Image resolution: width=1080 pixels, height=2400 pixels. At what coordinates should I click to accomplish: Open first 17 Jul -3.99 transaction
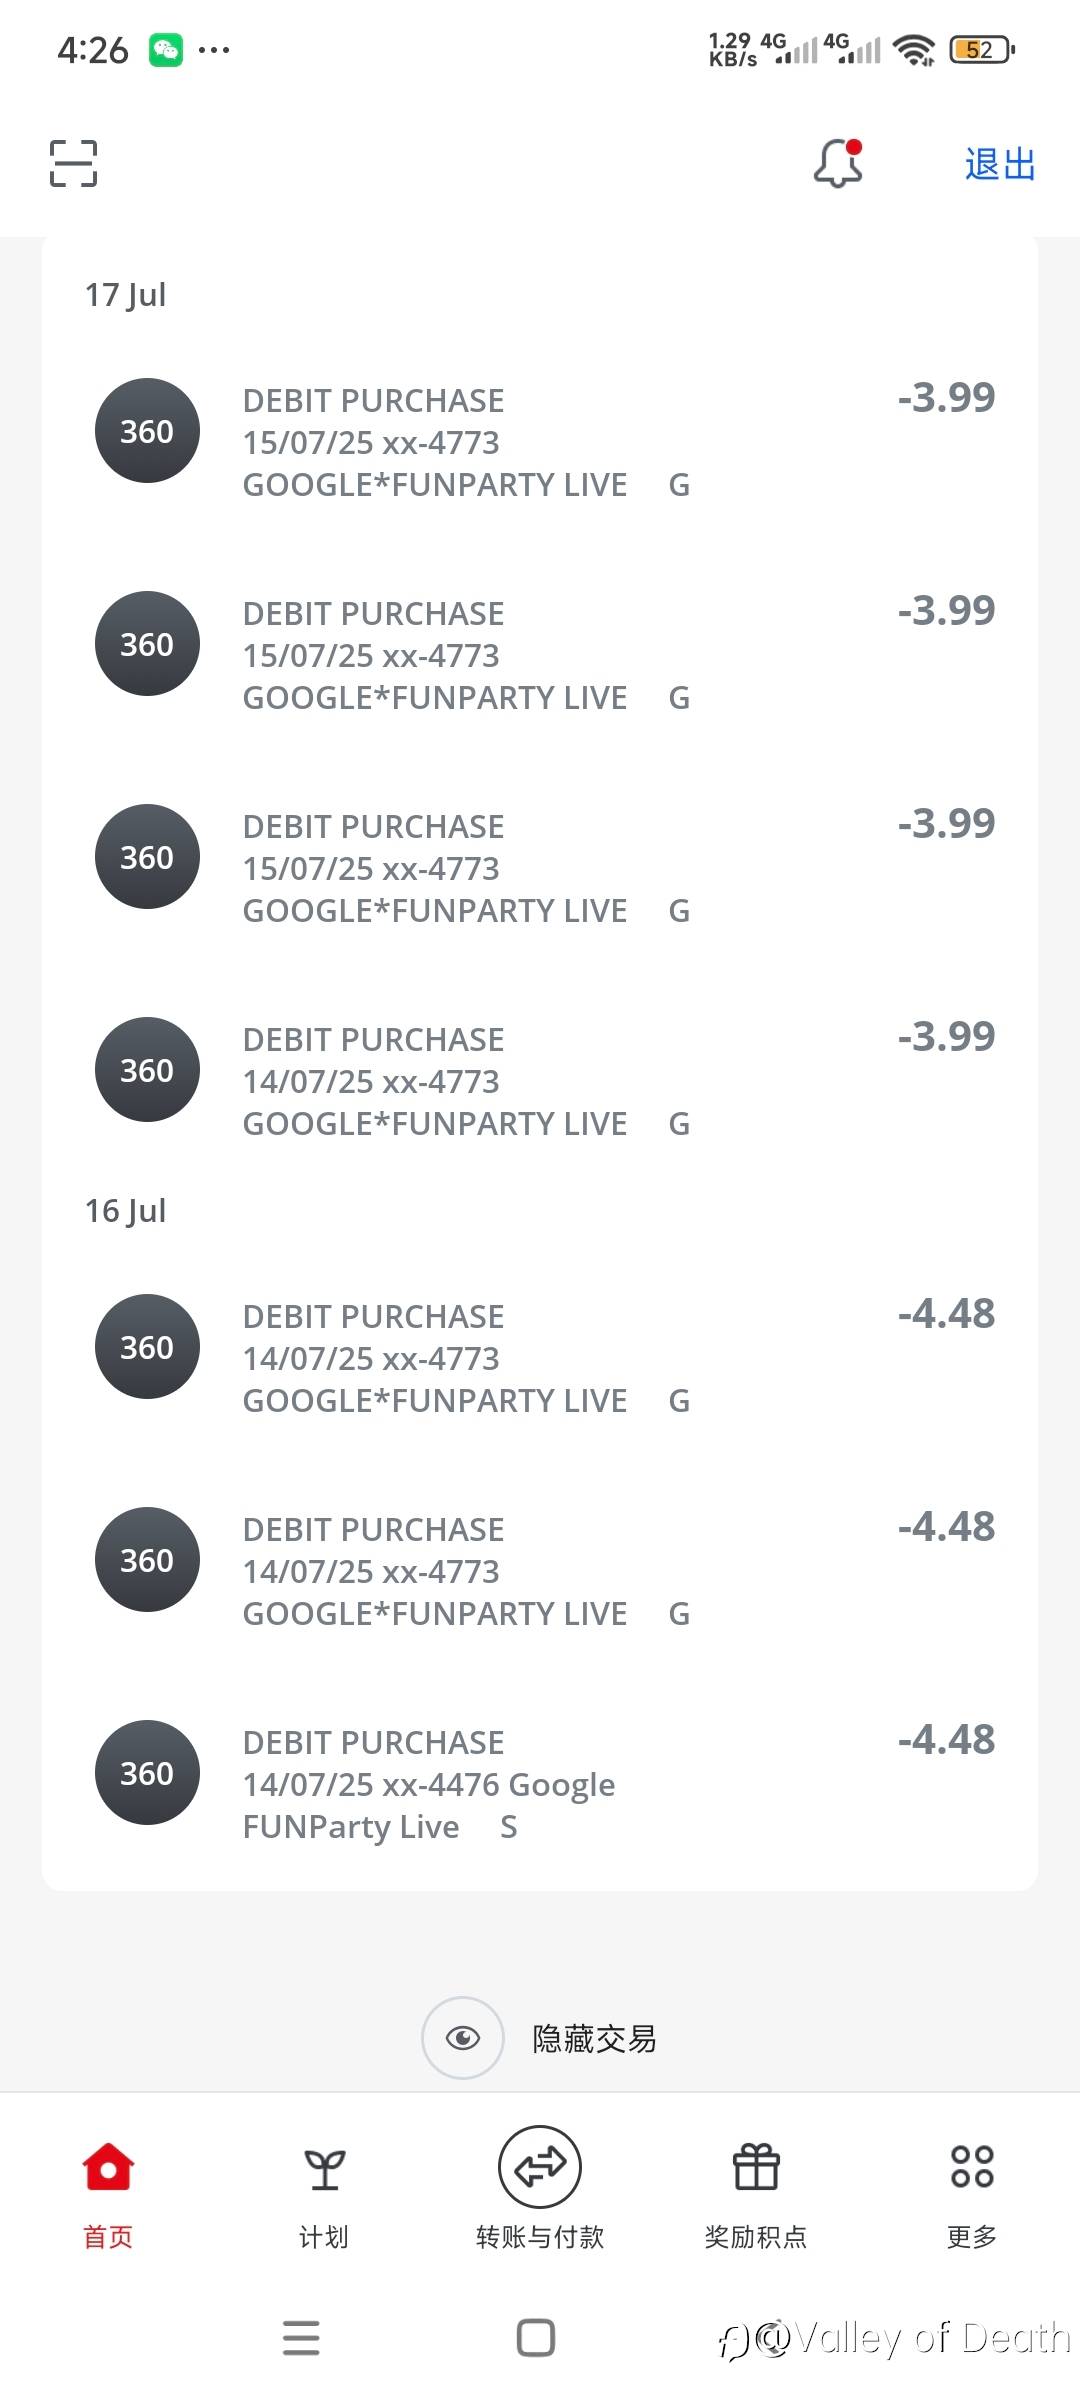(540, 442)
